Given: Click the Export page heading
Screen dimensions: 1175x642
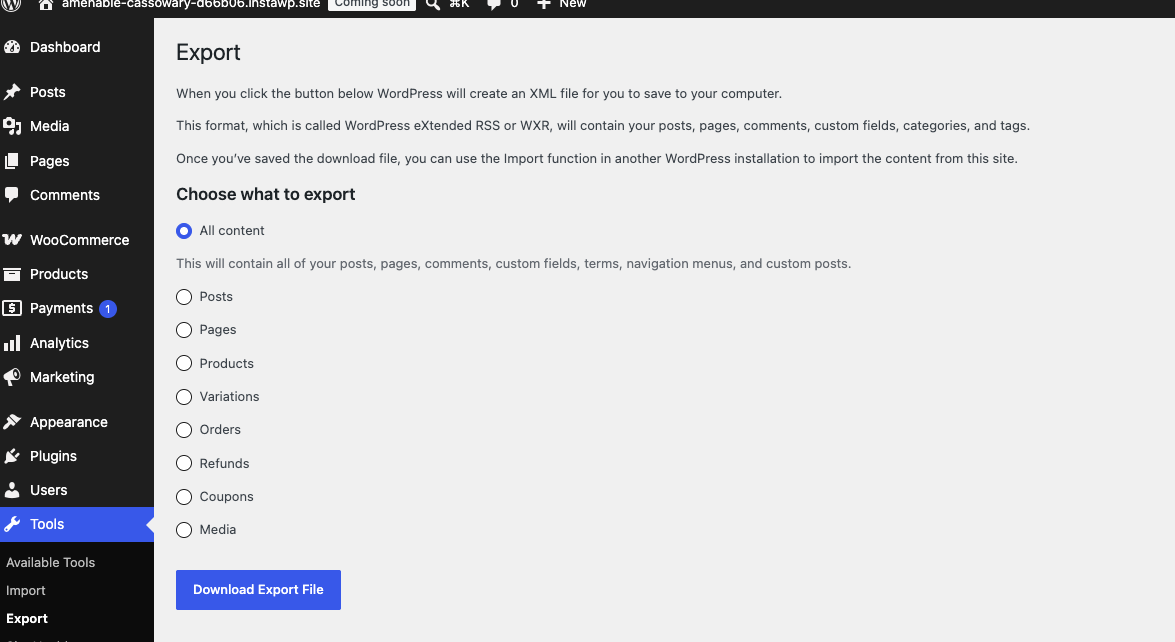Looking at the screenshot, I should point(208,52).
